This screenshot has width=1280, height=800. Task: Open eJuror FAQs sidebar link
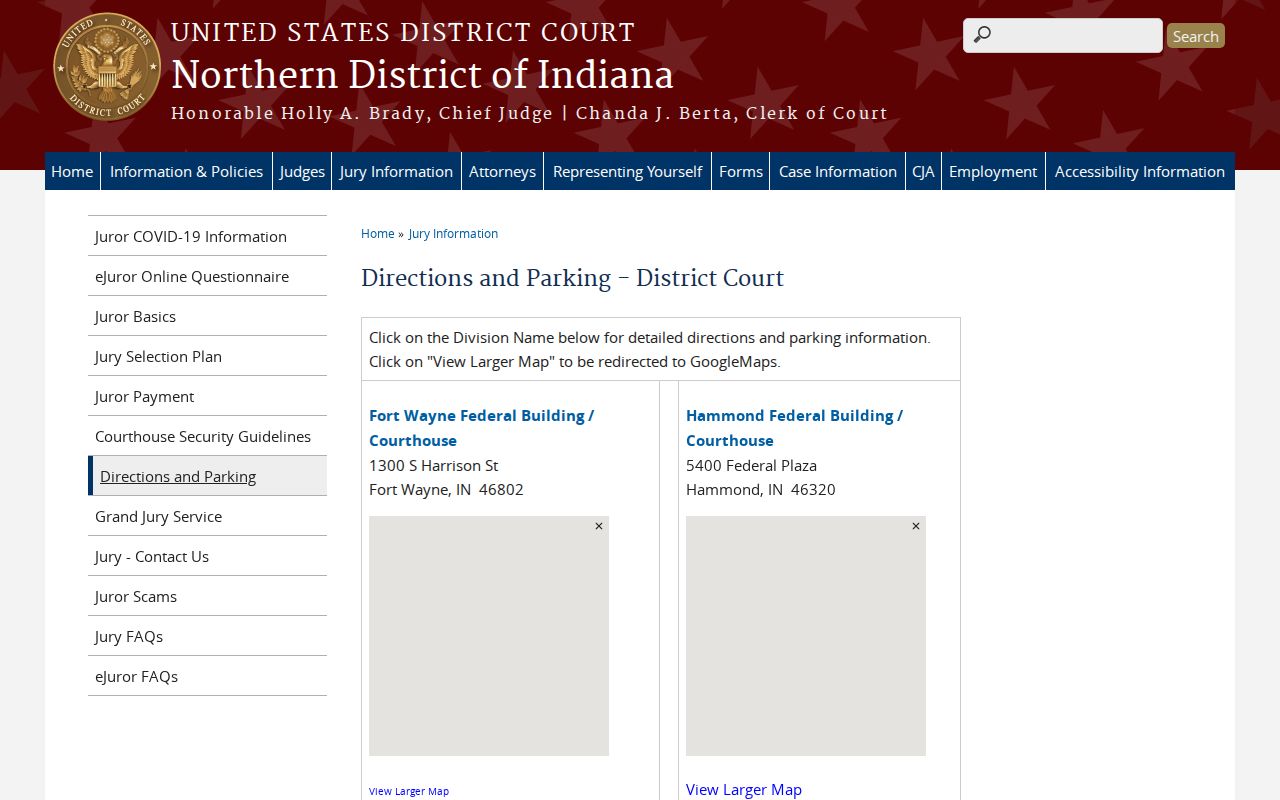coord(207,676)
